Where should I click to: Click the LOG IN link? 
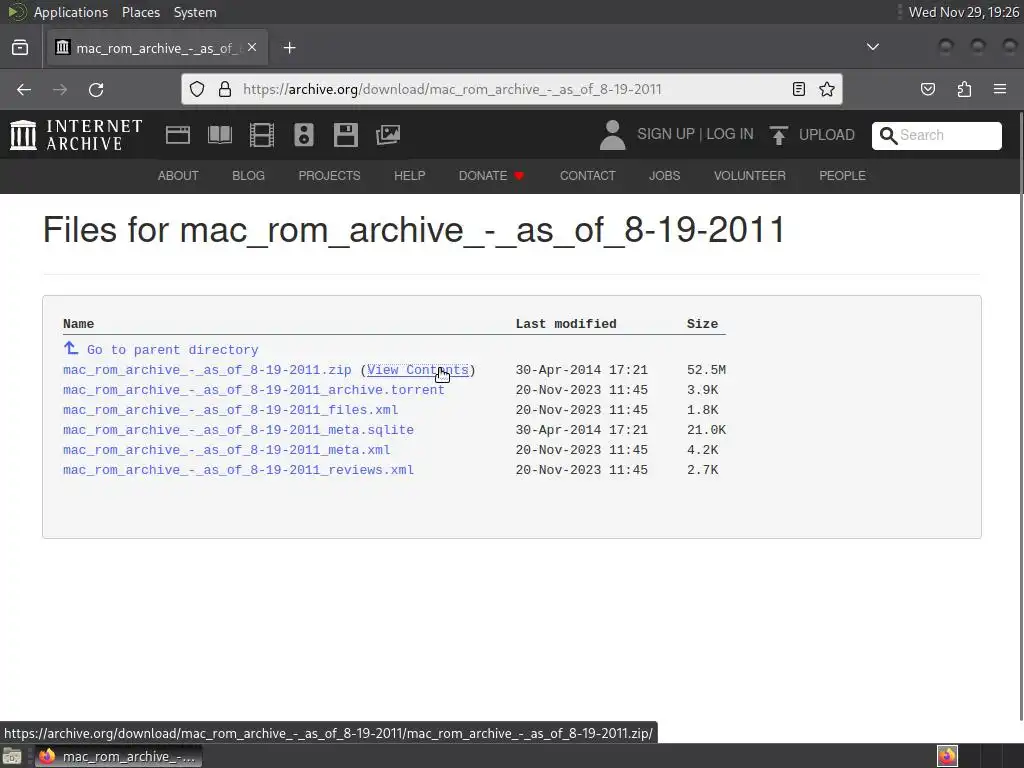729,134
